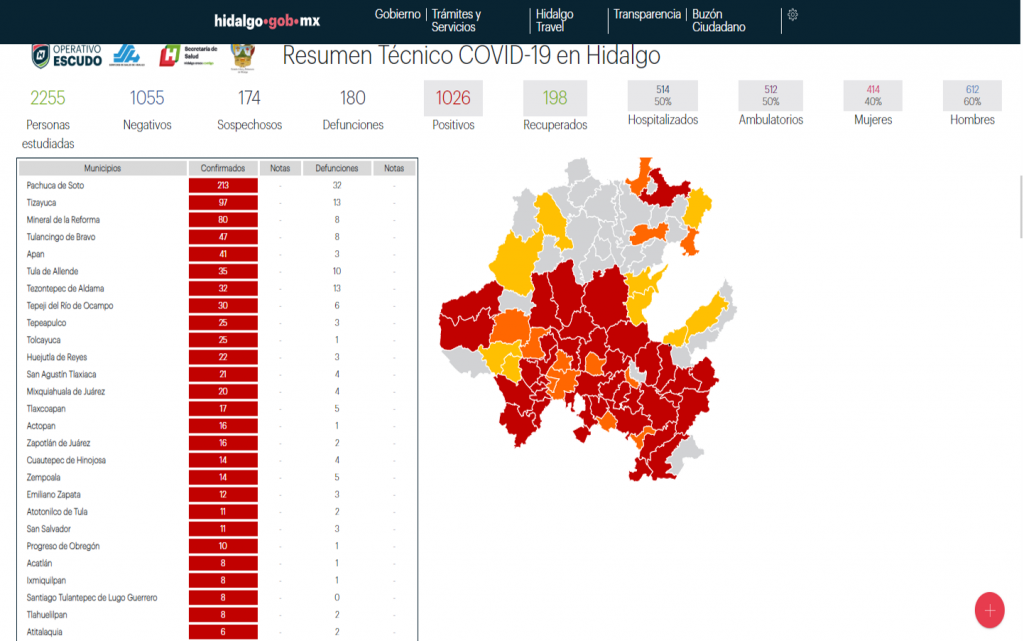The height and width of the screenshot is (641, 1024).
Task: Go to Hidalgo Travel link
Action: [x=554, y=21]
